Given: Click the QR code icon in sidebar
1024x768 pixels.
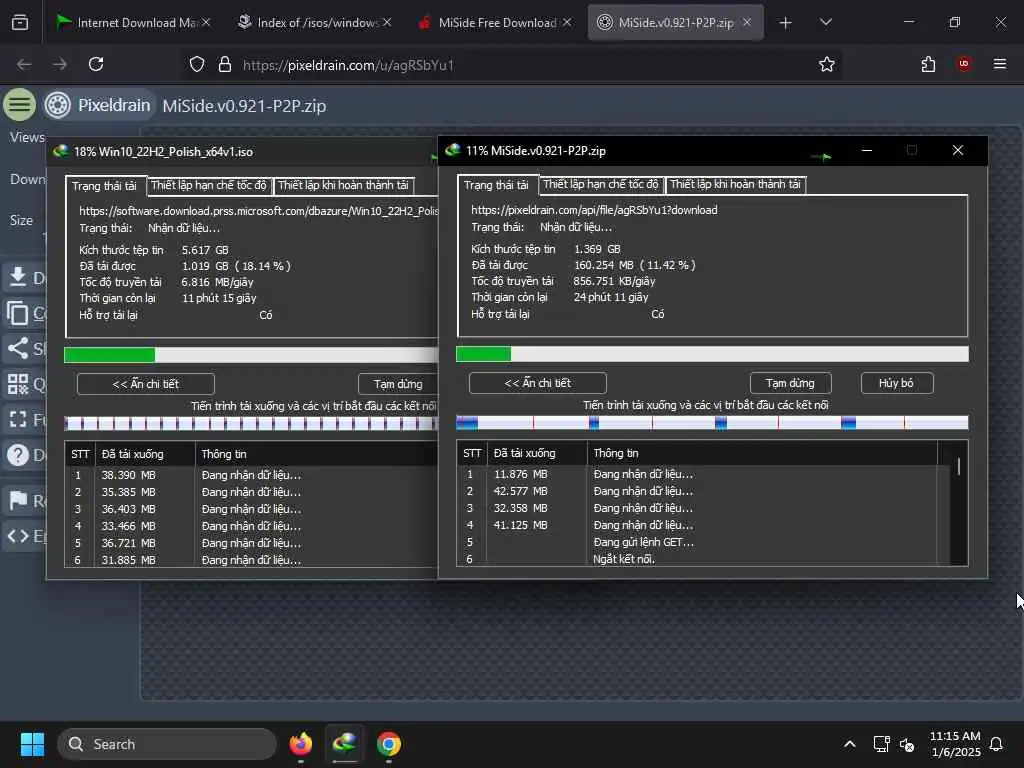Looking at the screenshot, I should point(18,383).
